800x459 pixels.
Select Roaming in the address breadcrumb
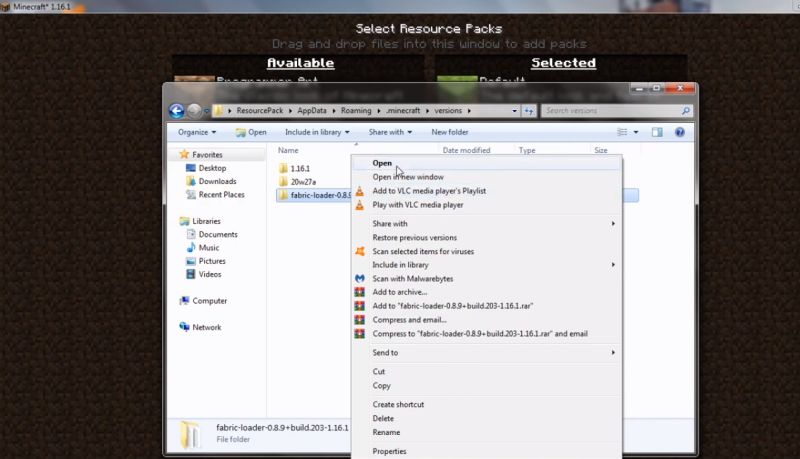[356, 110]
